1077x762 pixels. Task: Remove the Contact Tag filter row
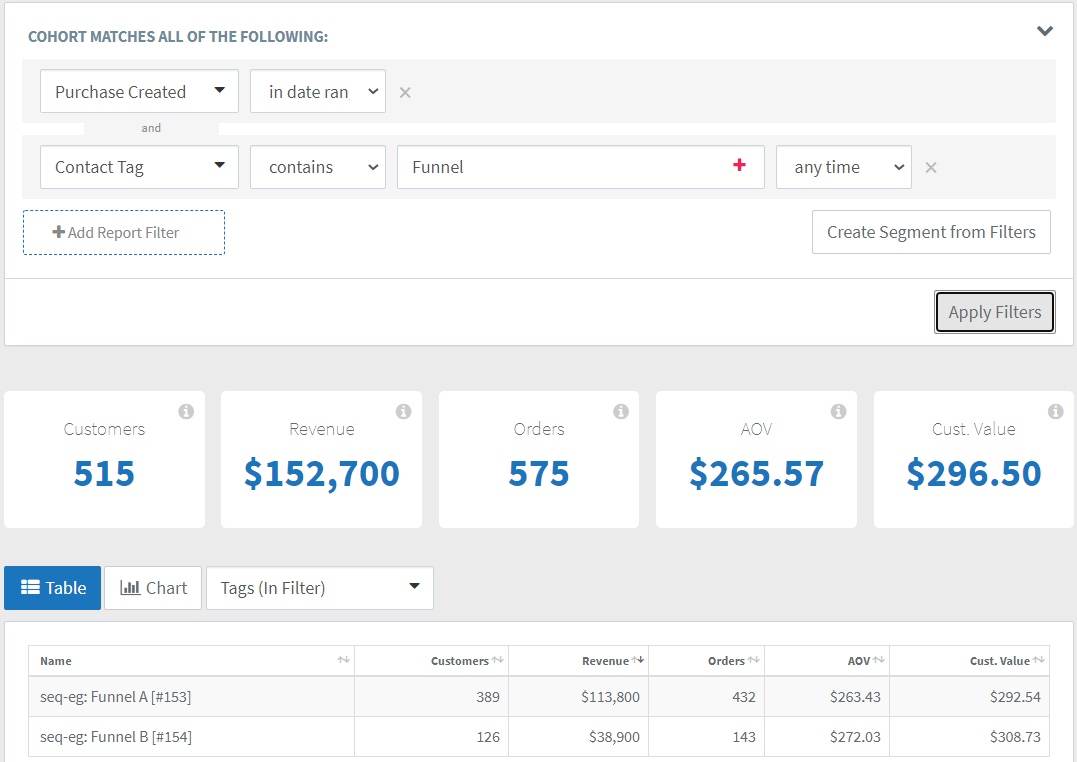click(x=931, y=168)
